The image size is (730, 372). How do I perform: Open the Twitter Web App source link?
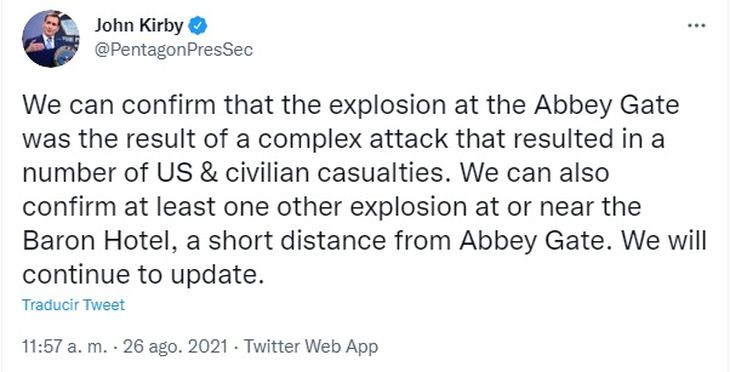[x=311, y=347]
